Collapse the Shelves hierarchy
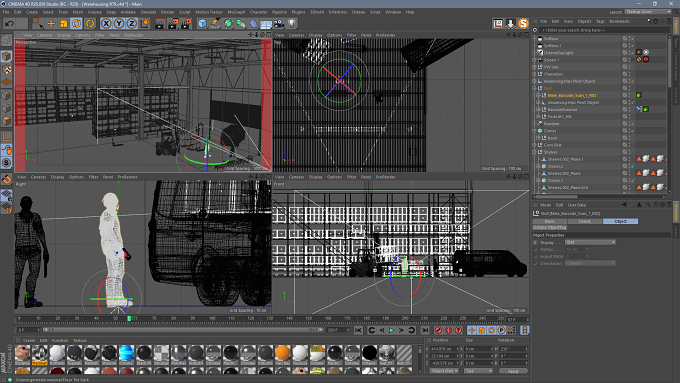680x383 pixels. [x=535, y=152]
